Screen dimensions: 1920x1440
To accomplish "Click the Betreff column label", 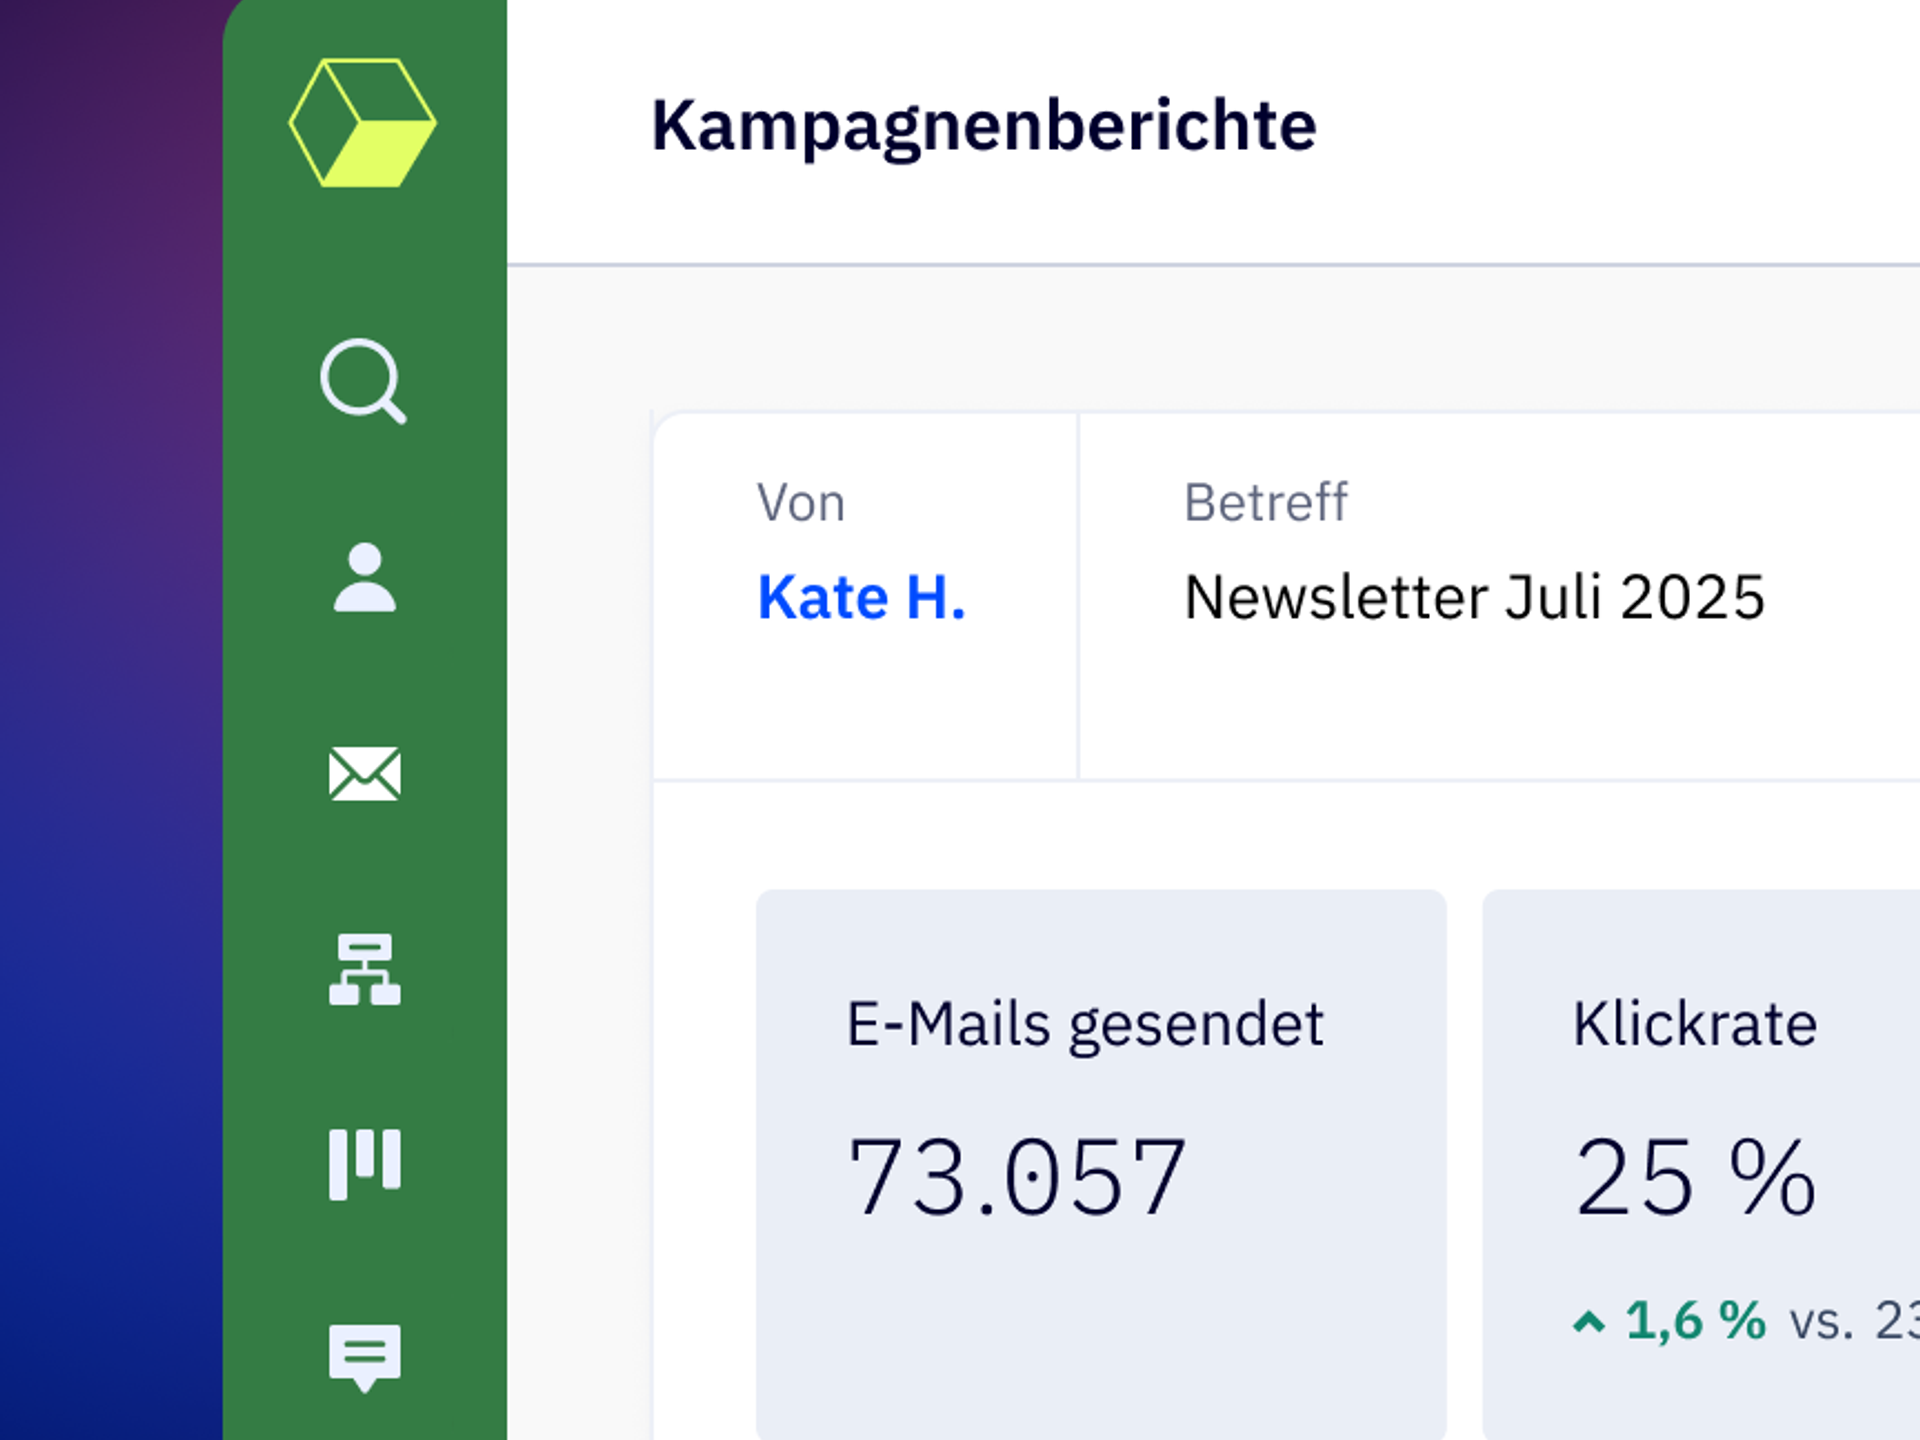I will 1265,503.
